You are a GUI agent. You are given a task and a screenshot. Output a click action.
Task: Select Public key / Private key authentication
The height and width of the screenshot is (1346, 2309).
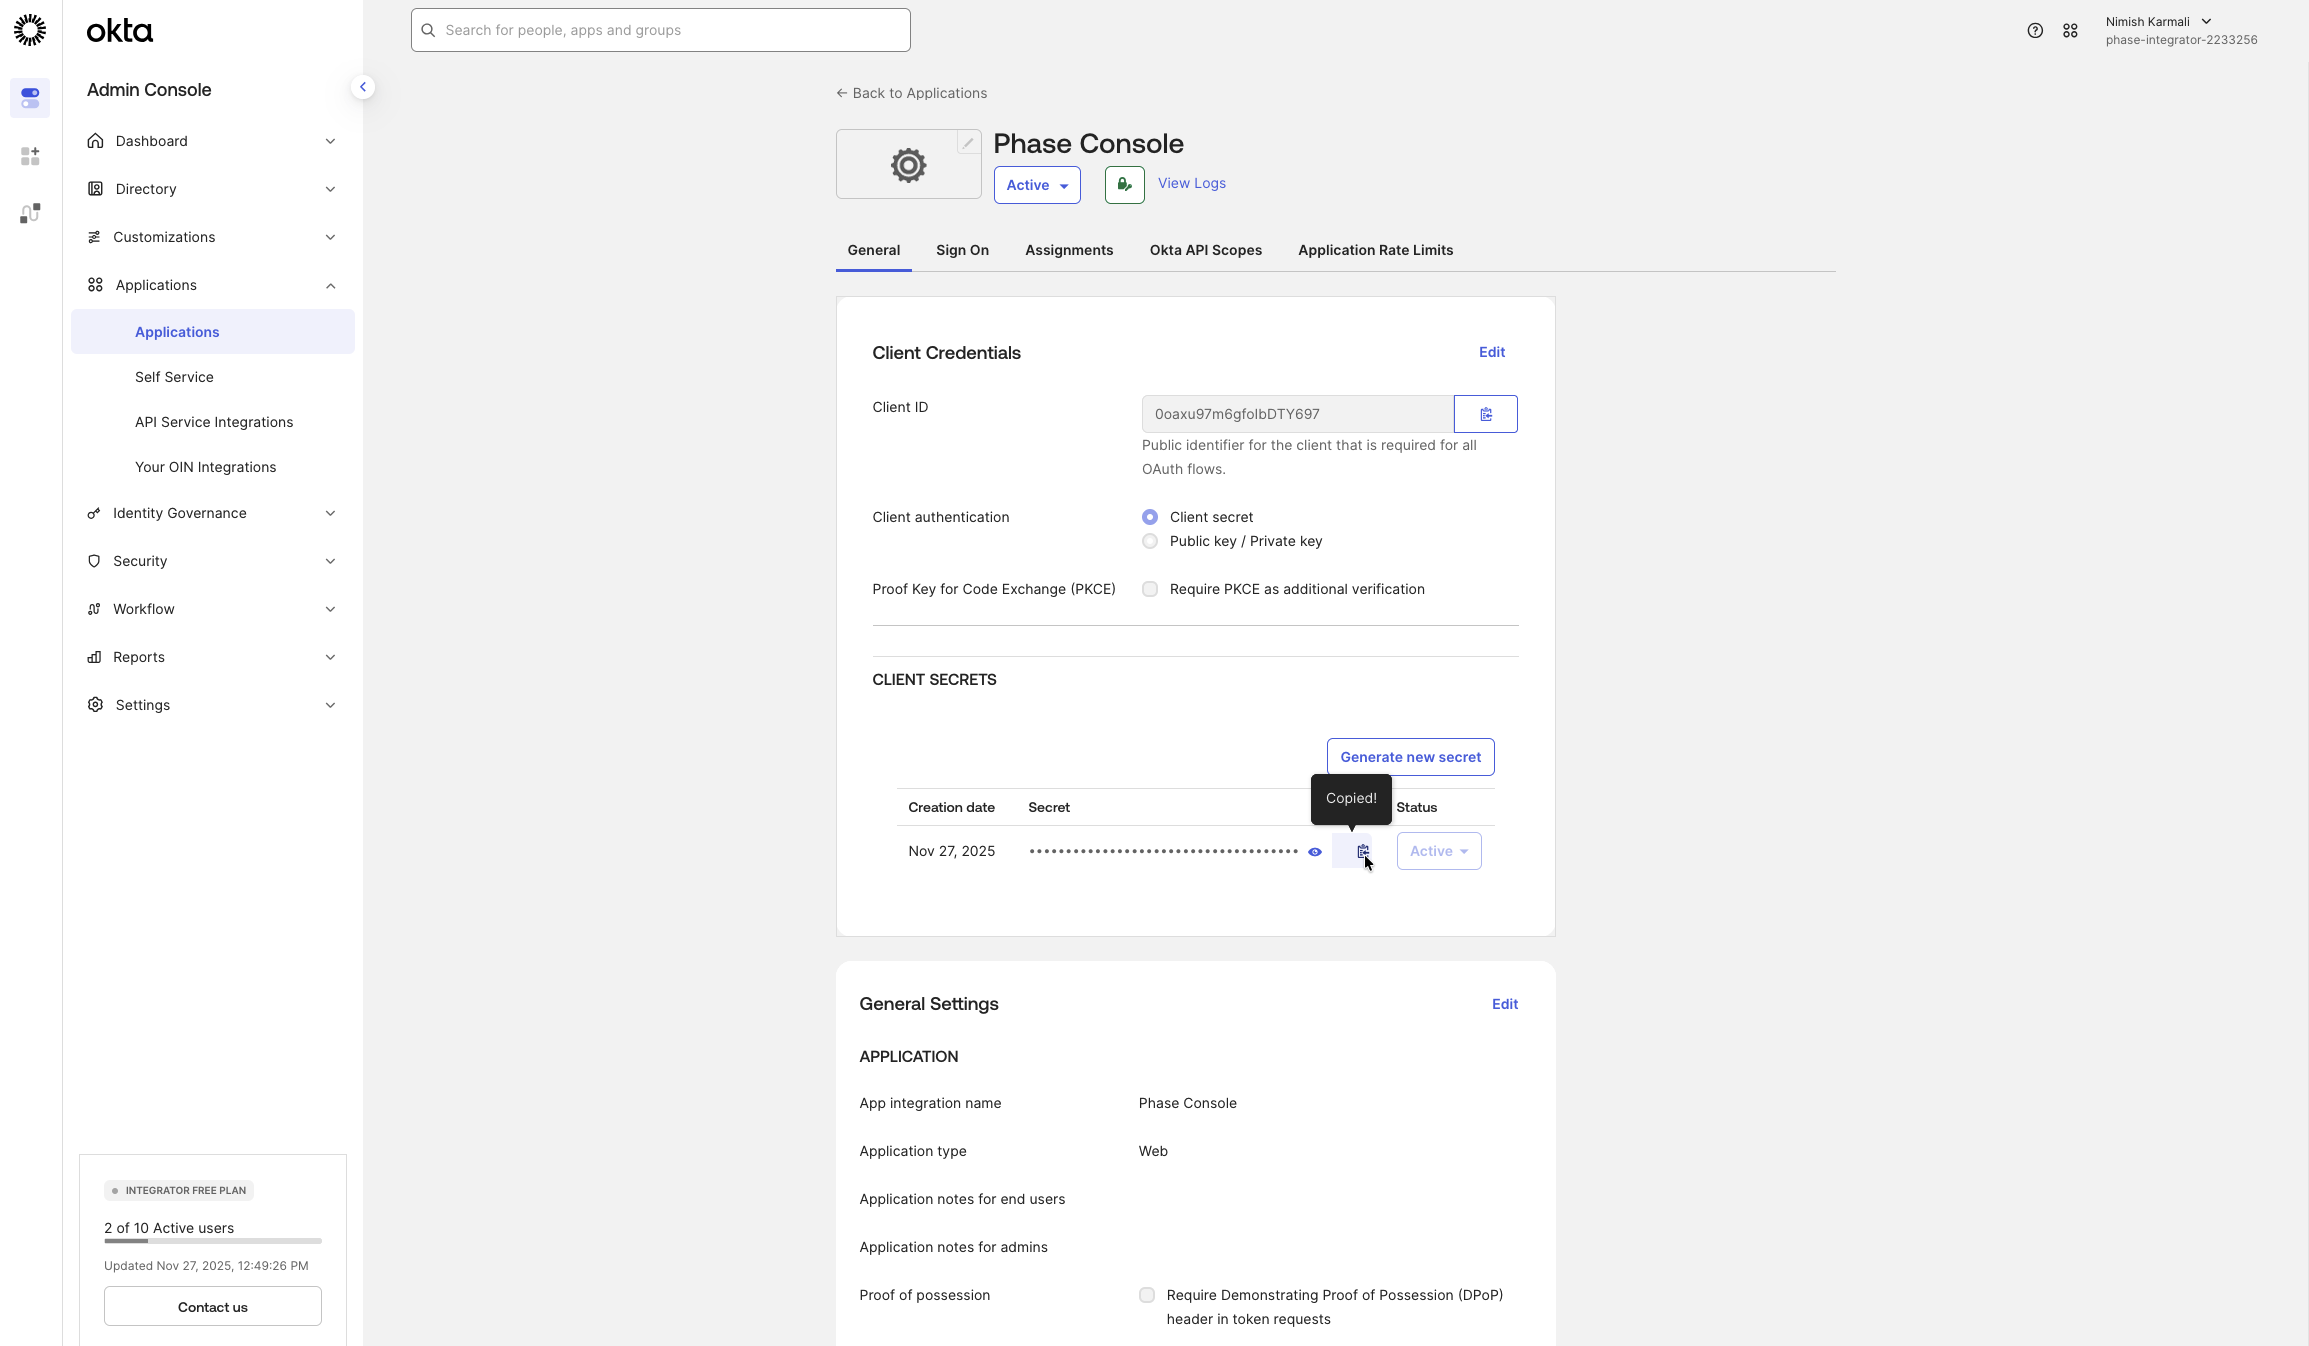(x=1150, y=541)
